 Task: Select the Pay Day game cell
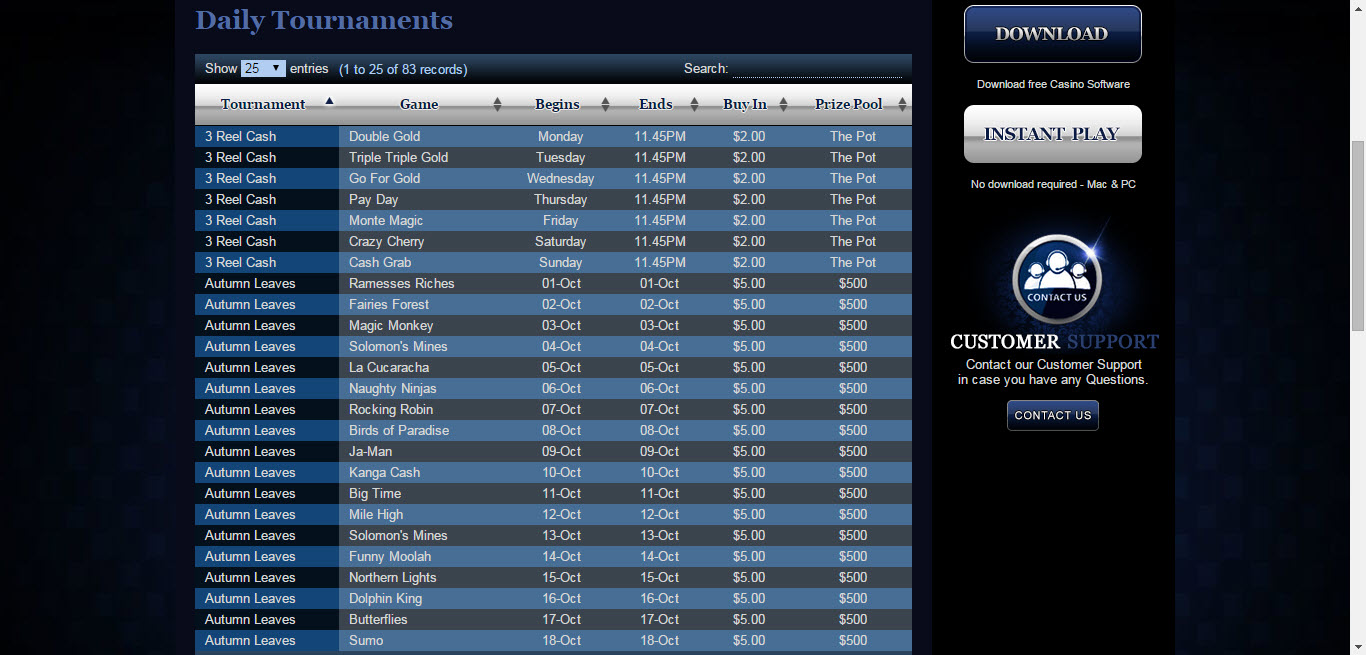(423, 199)
